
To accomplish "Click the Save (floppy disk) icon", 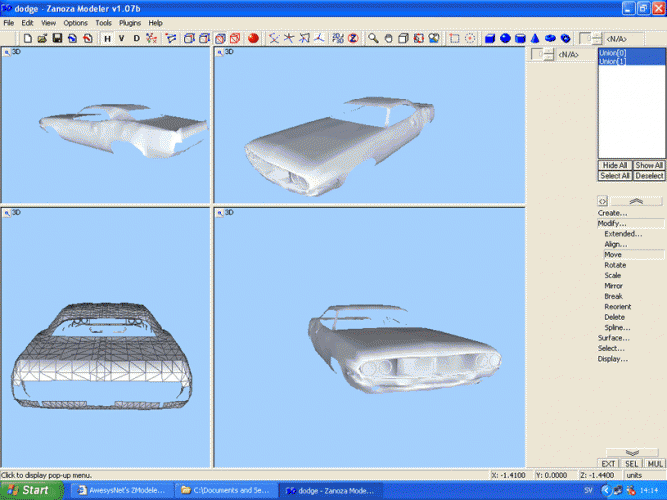I will pos(57,38).
